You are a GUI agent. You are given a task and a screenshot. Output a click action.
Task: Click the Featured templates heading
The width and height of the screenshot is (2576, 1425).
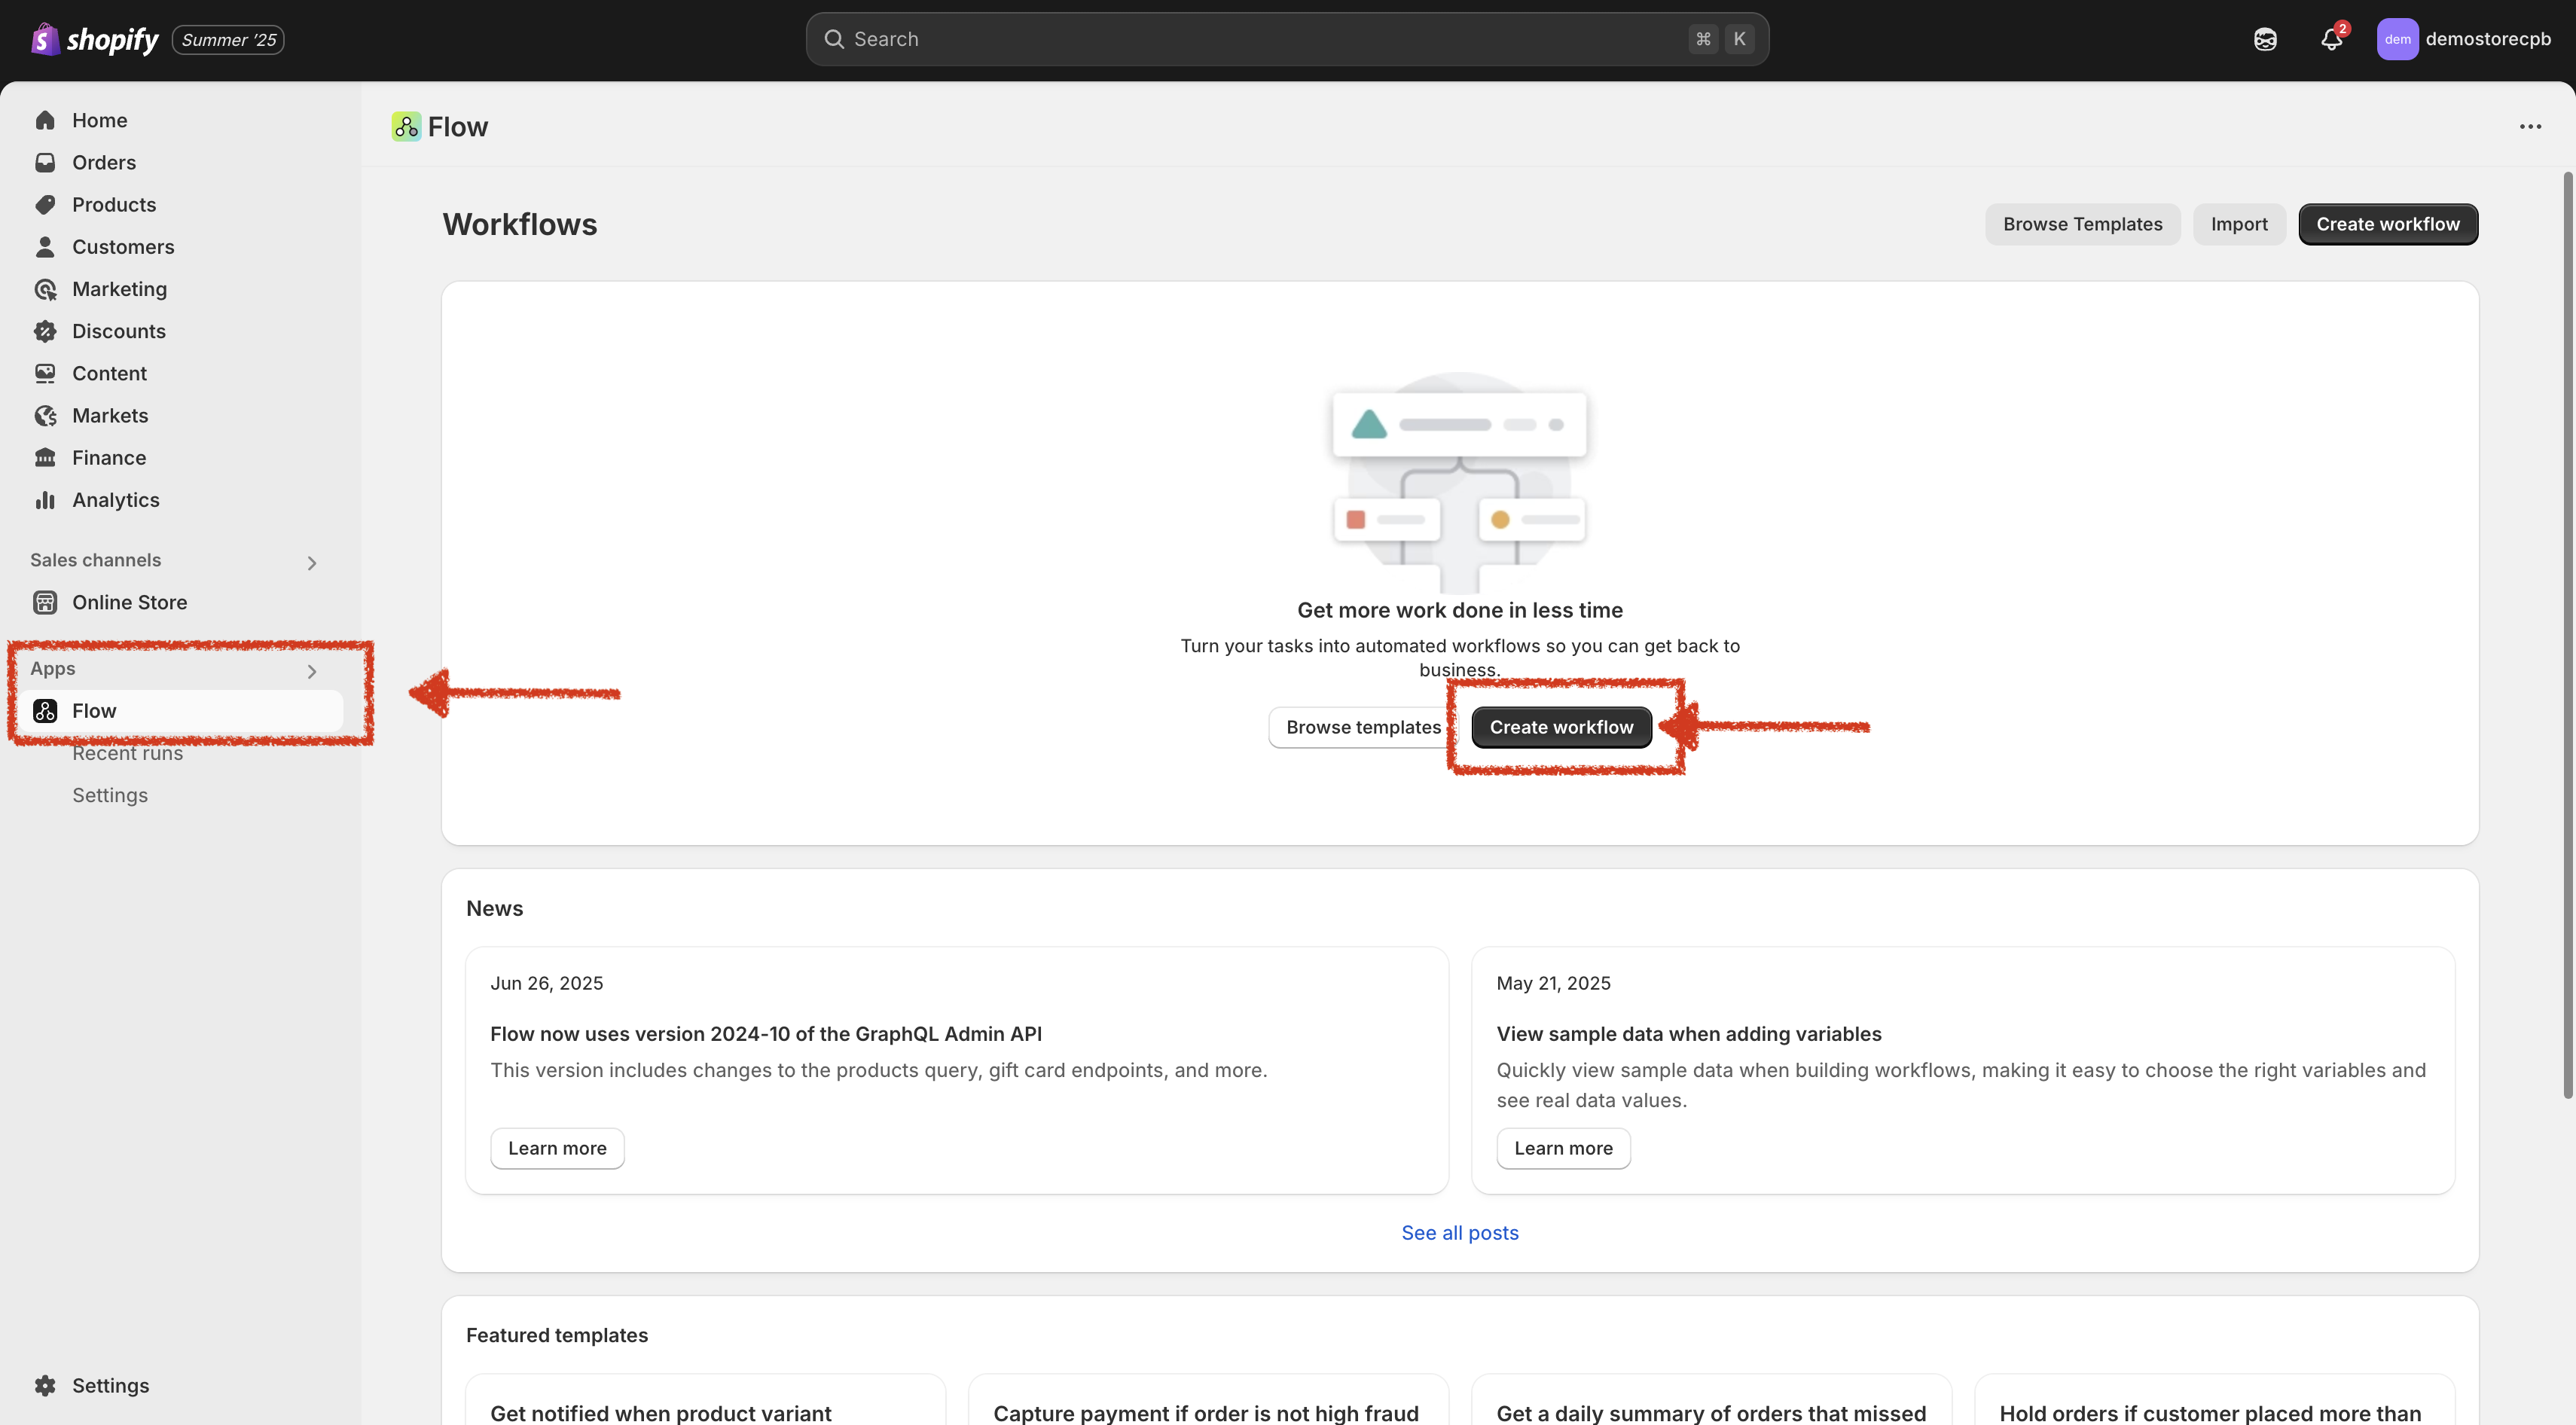[x=557, y=1335]
